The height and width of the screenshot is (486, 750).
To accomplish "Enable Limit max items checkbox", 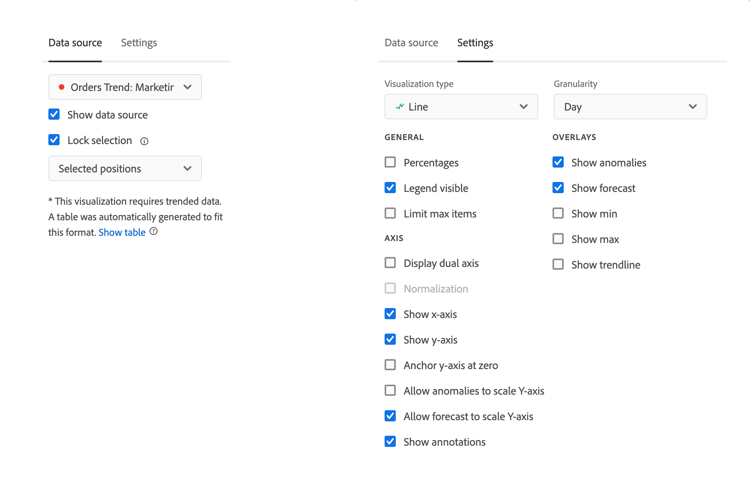I will 390,213.
